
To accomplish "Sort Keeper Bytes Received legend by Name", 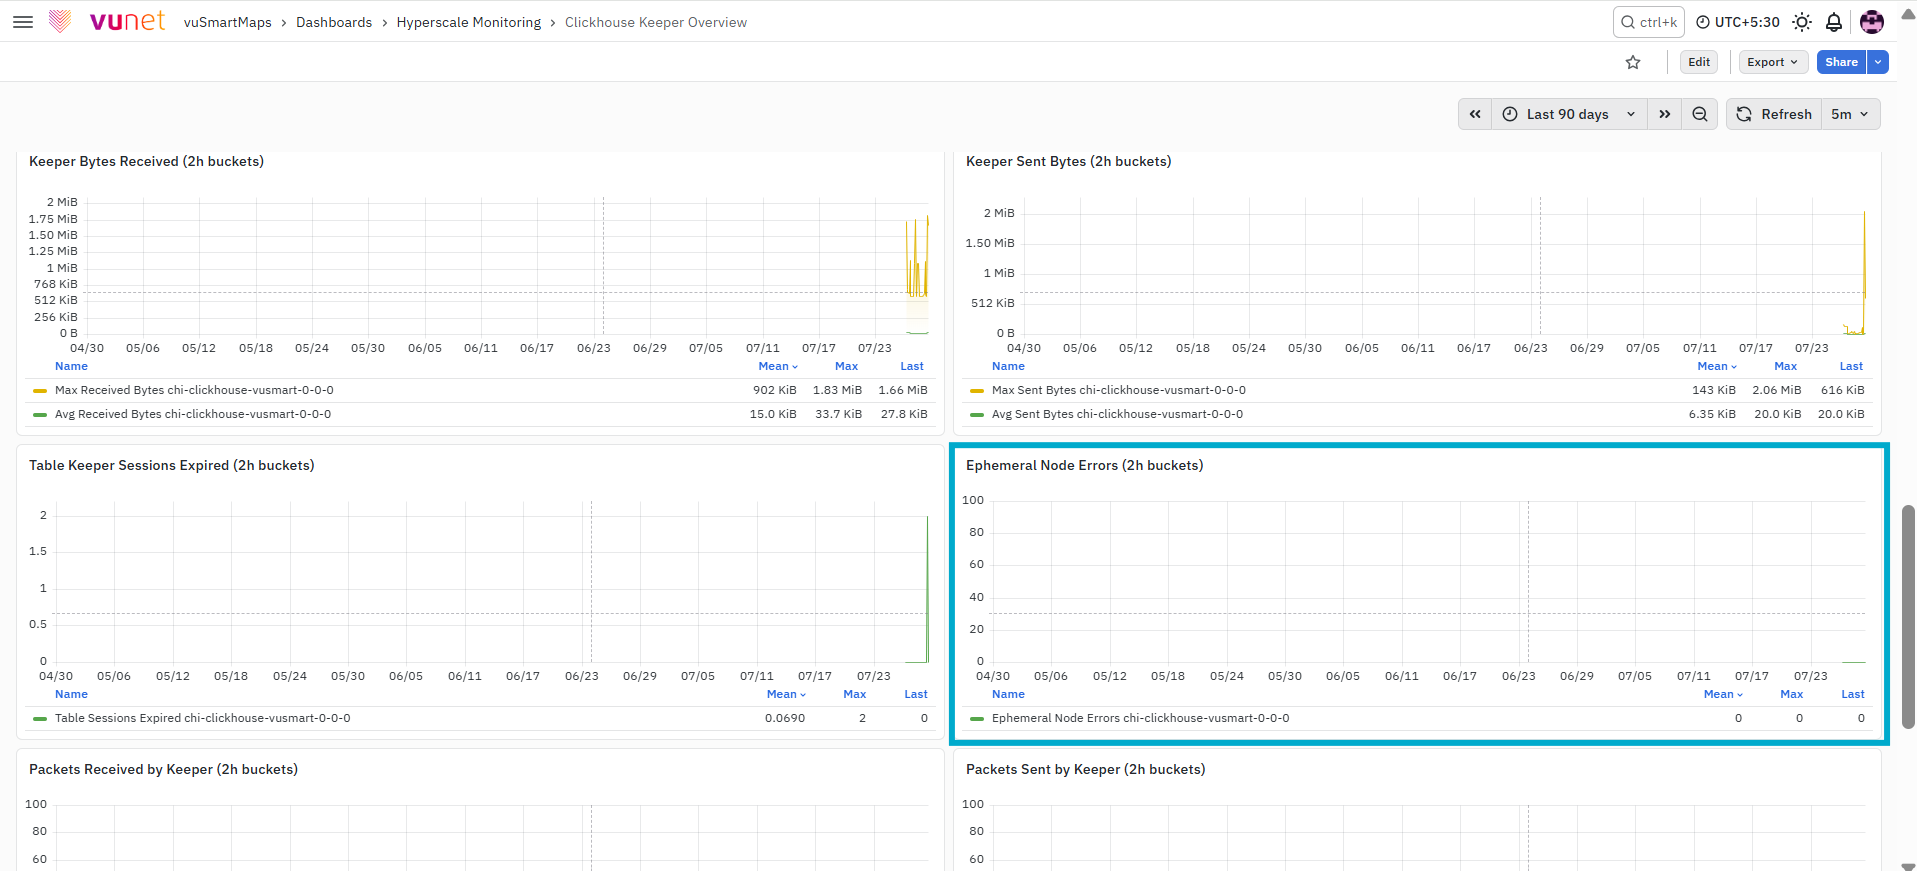I will [x=71, y=366].
